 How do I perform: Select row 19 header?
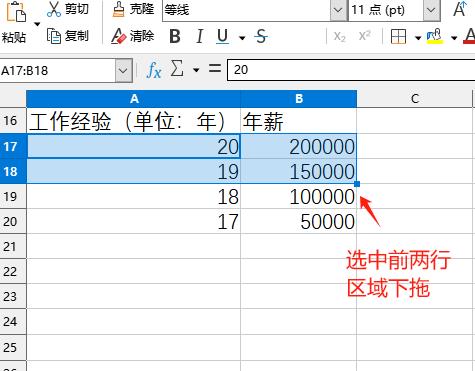pyautogui.click(x=13, y=196)
